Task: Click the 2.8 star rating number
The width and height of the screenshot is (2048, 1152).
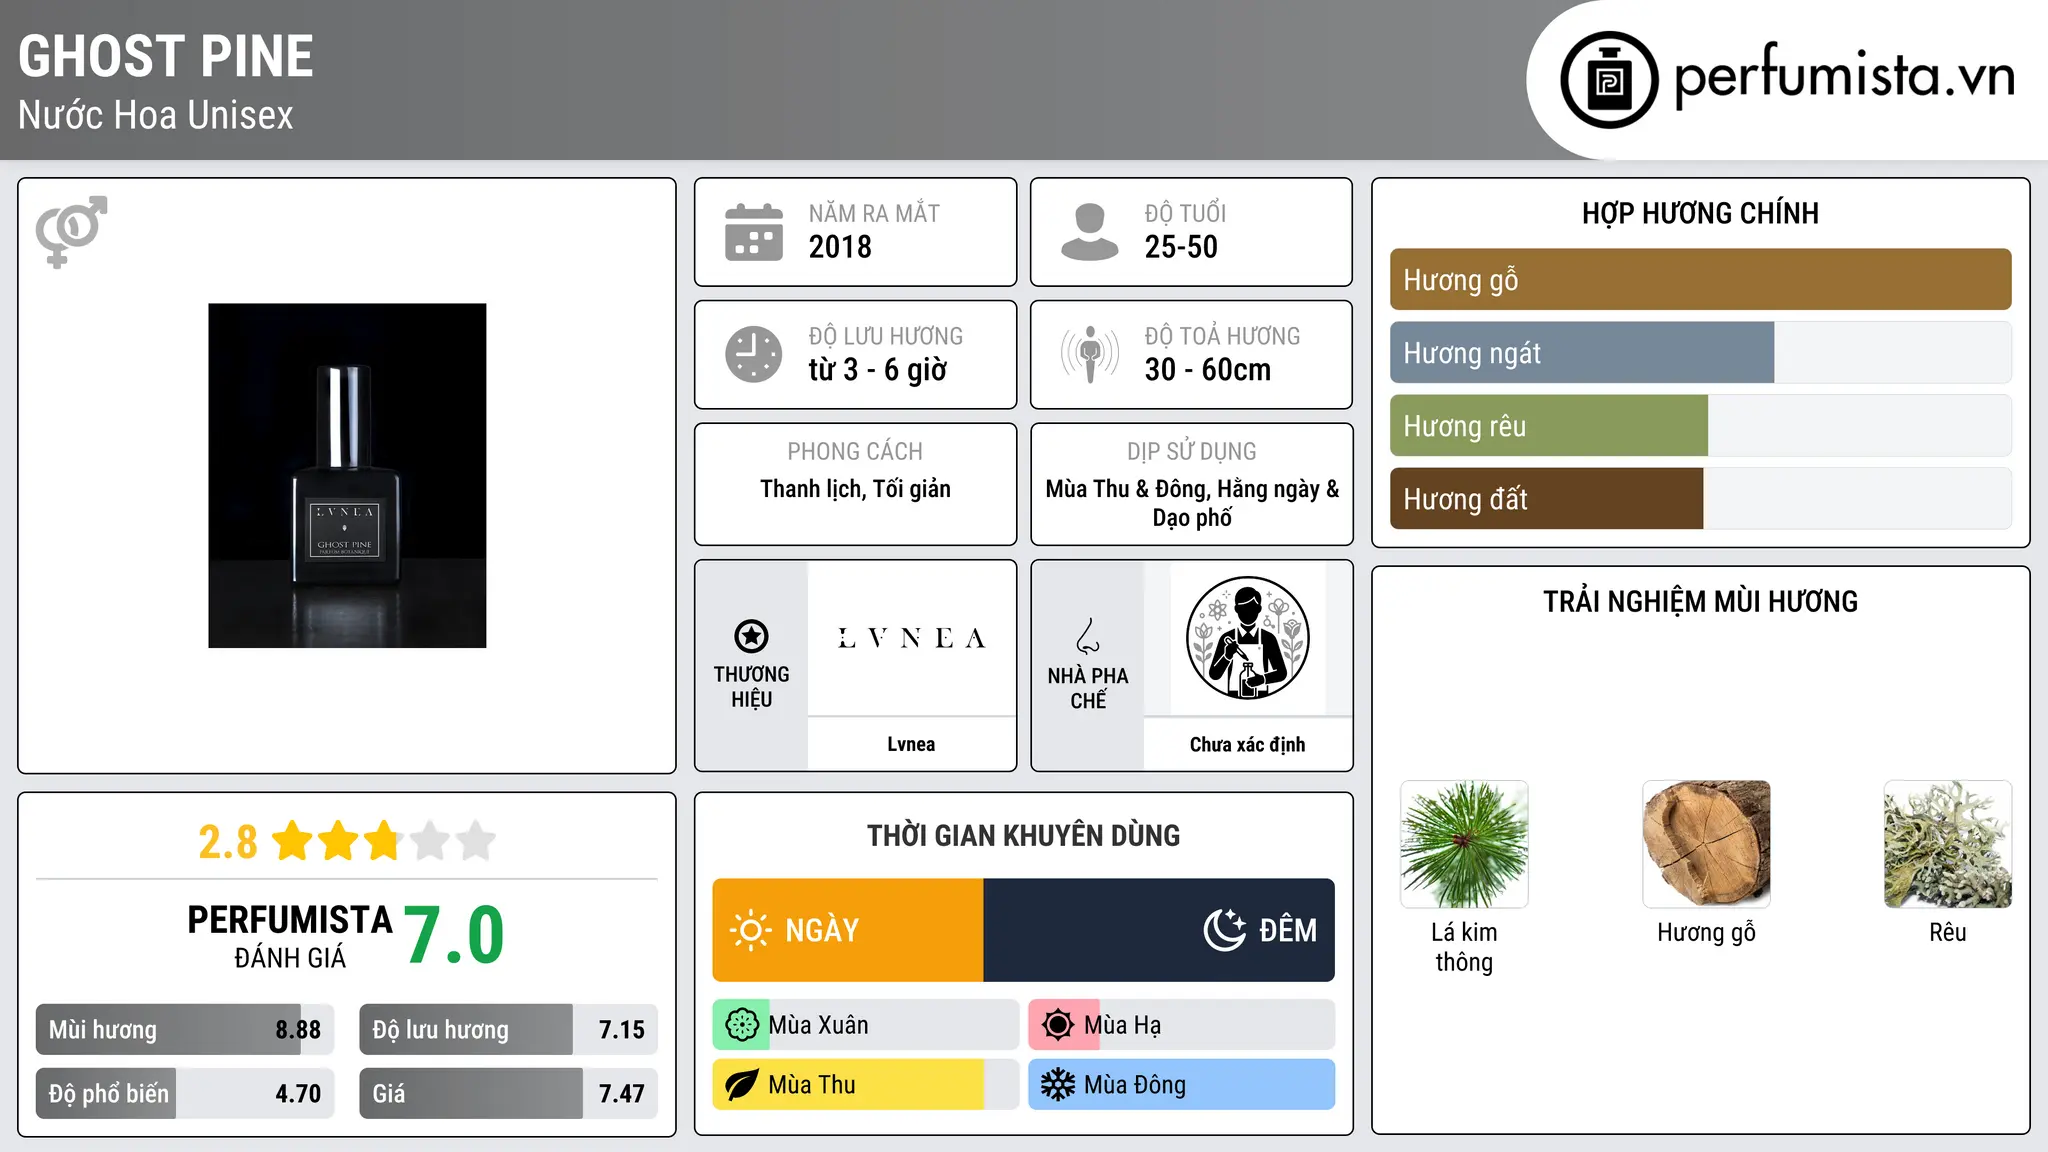Action: 228,842
